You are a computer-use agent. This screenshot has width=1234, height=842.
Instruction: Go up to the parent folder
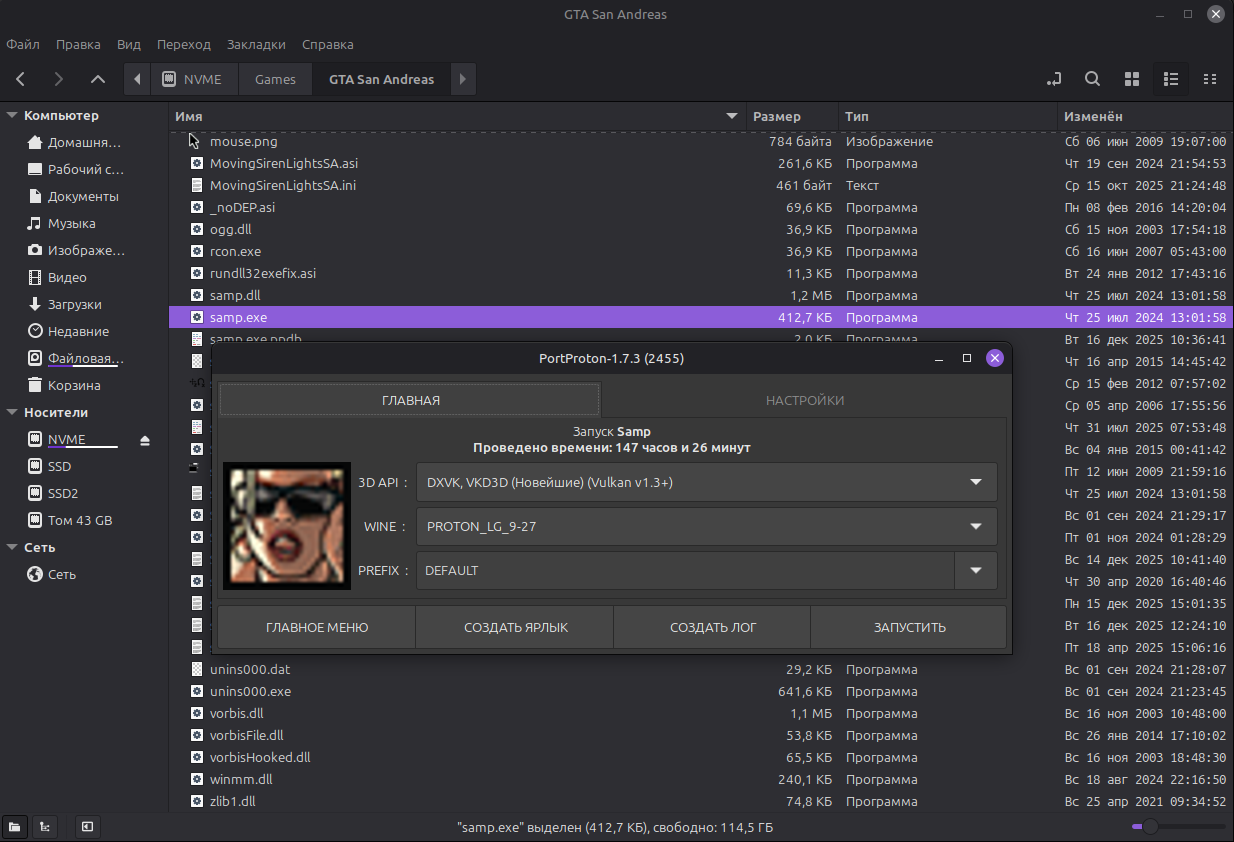pos(97,79)
